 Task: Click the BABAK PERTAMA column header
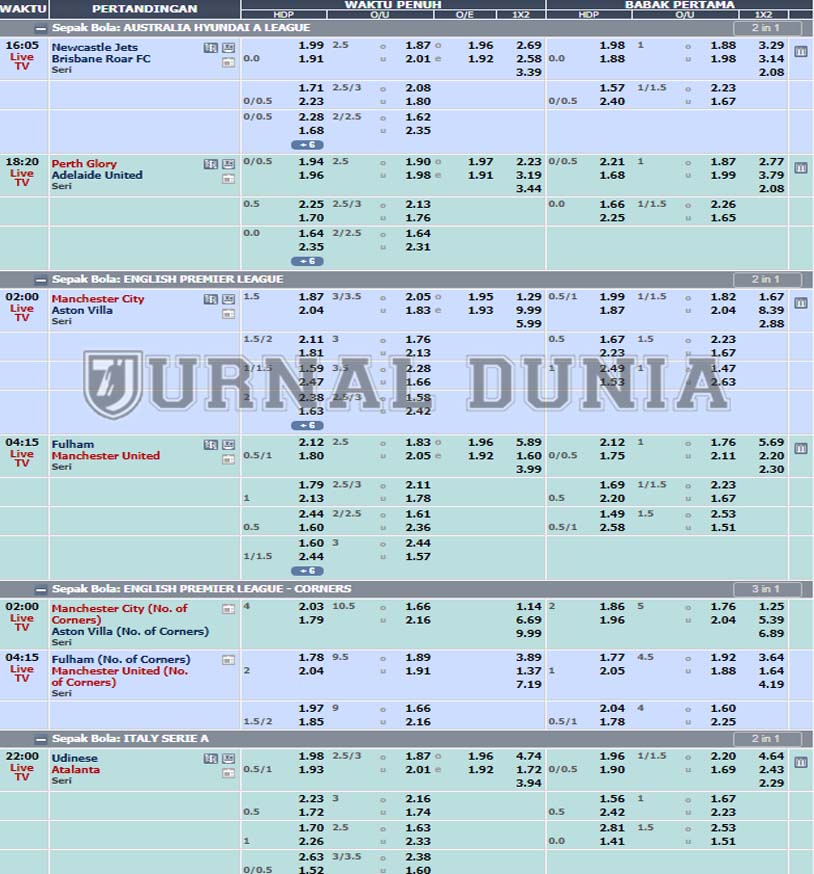click(x=679, y=5)
